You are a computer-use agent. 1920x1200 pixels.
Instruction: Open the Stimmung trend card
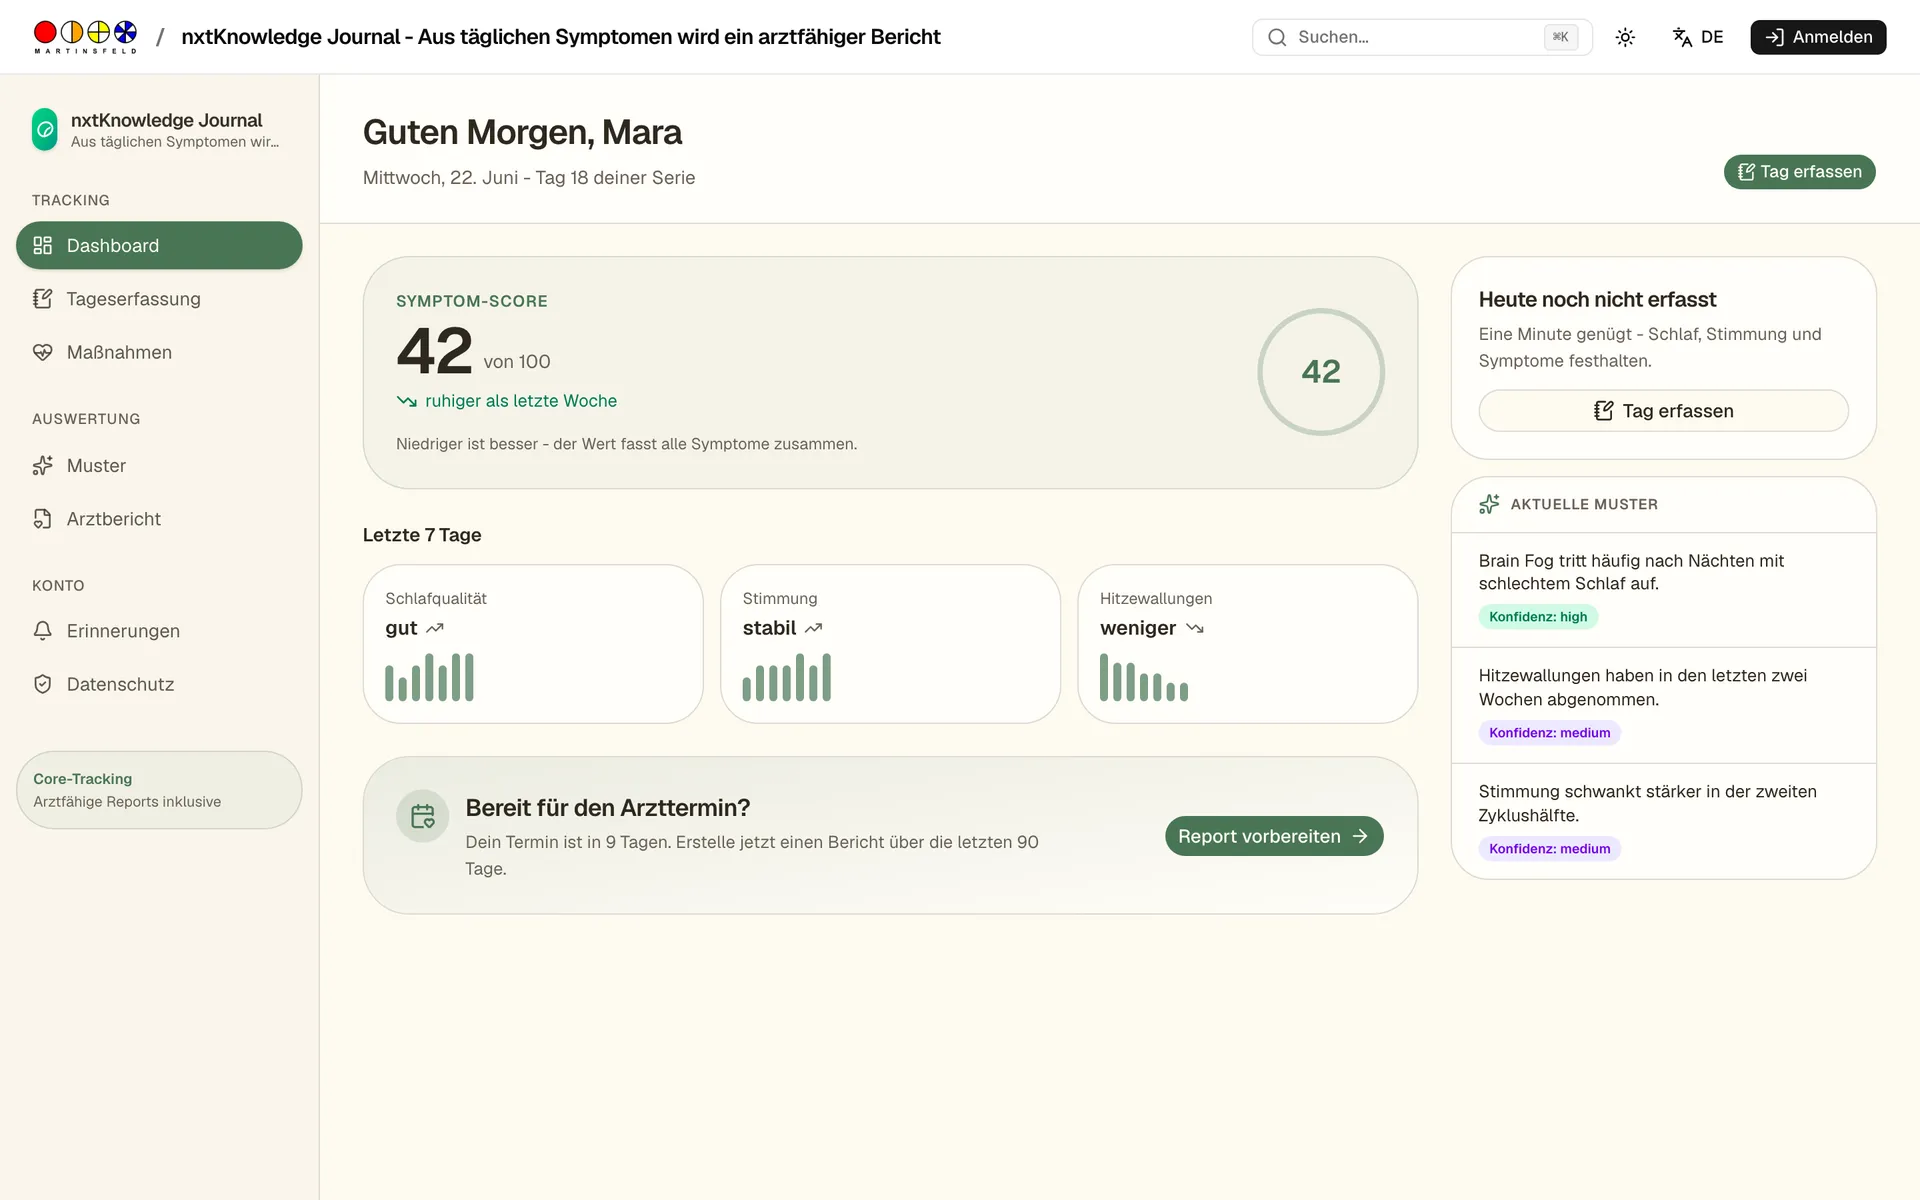[890, 644]
